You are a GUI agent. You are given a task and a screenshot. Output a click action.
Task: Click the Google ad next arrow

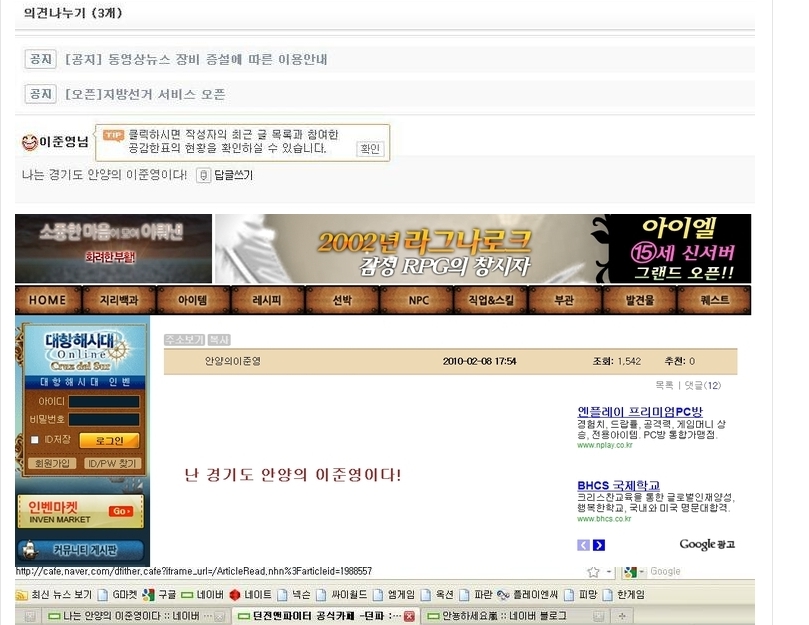coord(598,545)
